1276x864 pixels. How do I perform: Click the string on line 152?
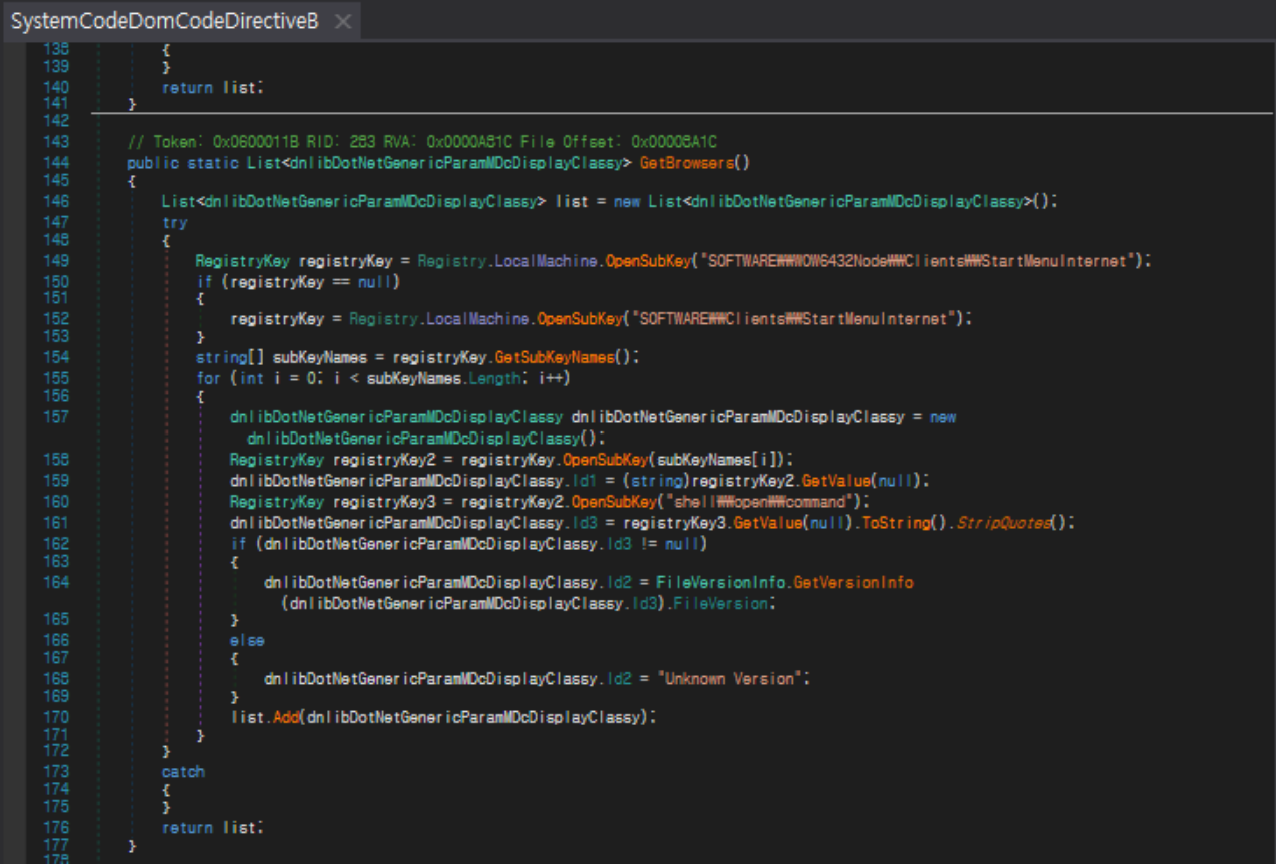[x=795, y=319]
